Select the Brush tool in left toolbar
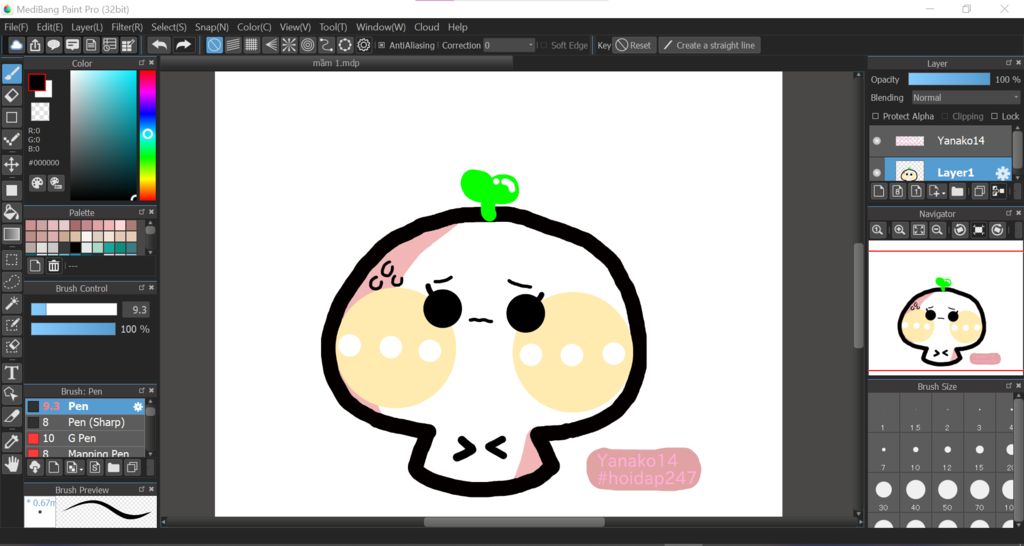 pyautogui.click(x=12, y=74)
